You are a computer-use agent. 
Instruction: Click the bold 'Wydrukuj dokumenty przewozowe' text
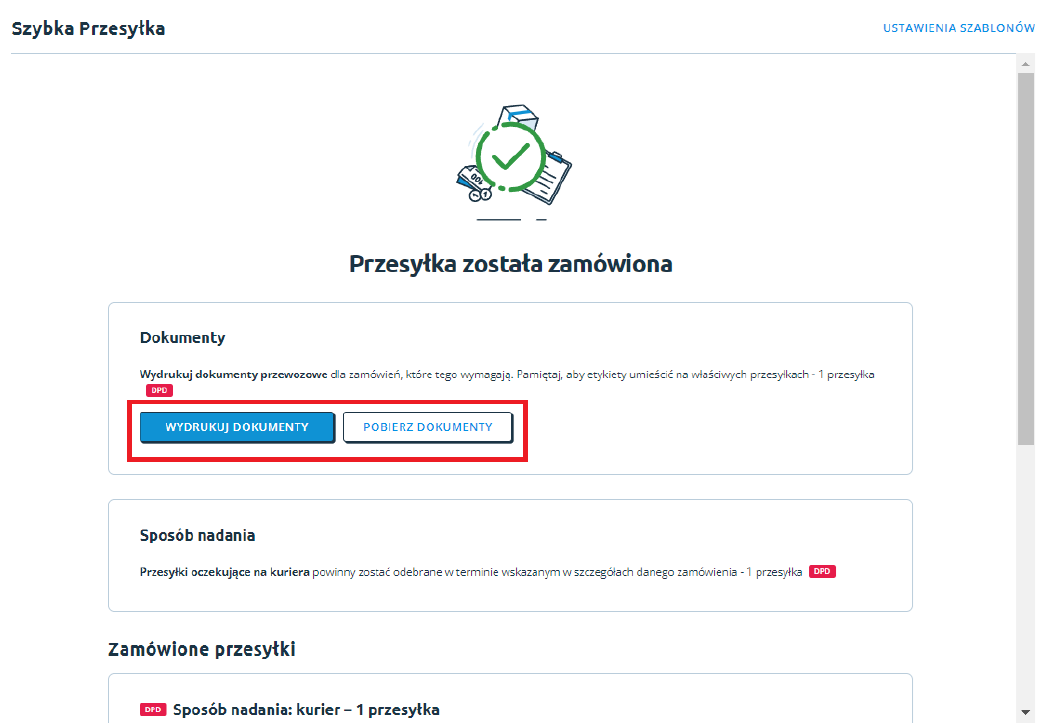click(x=233, y=374)
